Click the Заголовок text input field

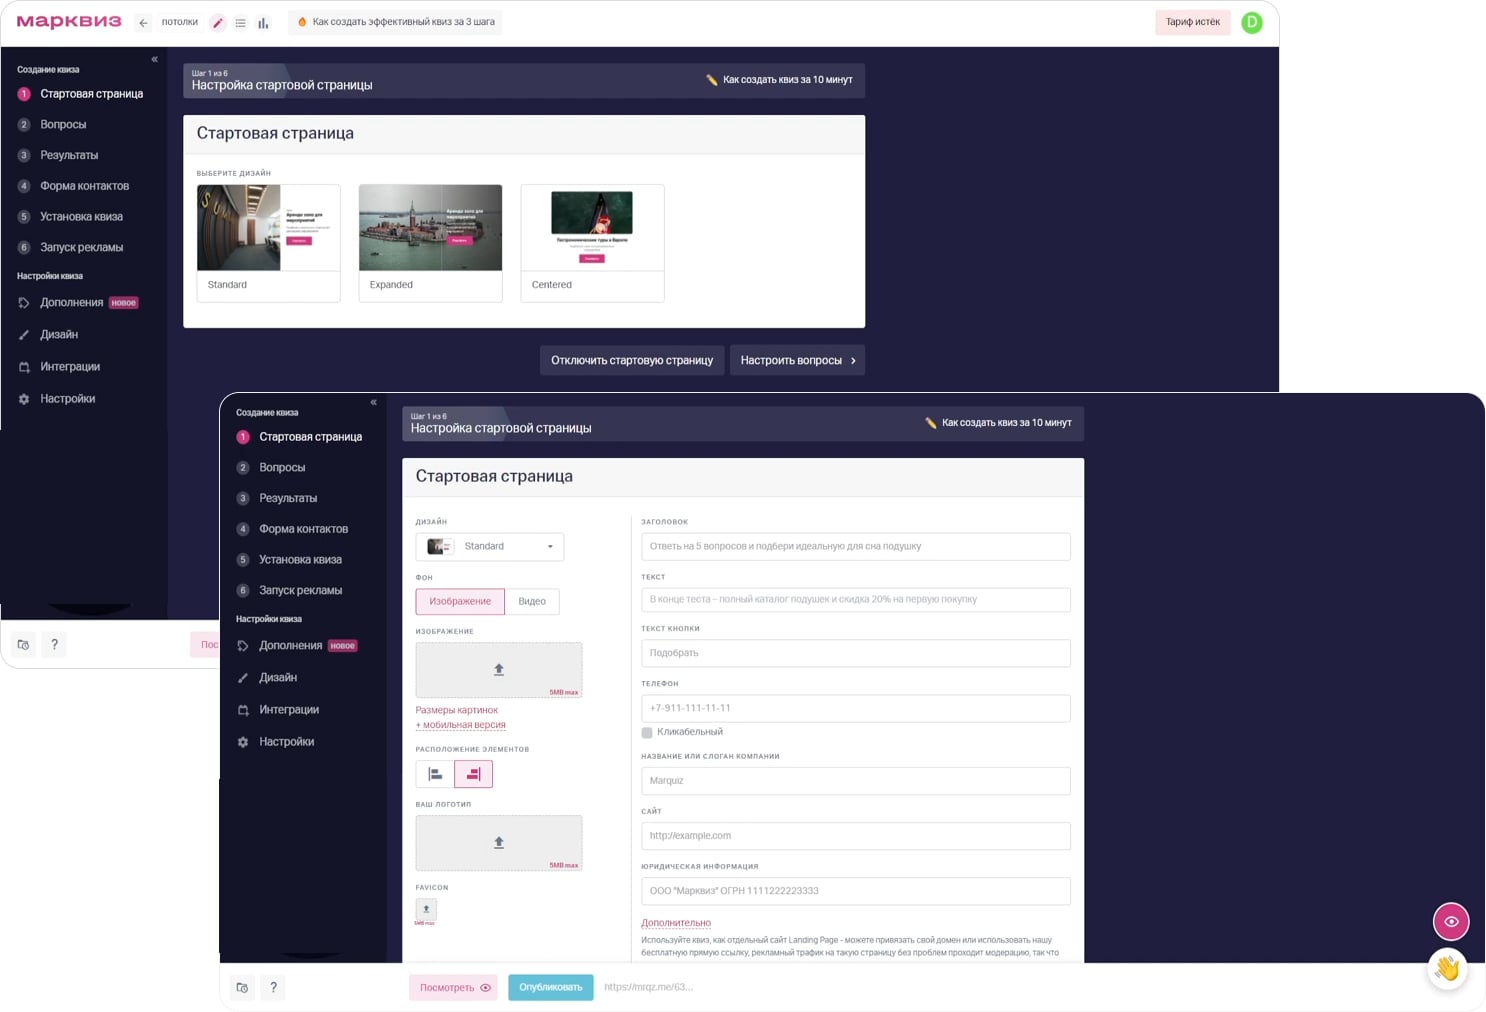pyautogui.click(x=855, y=547)
